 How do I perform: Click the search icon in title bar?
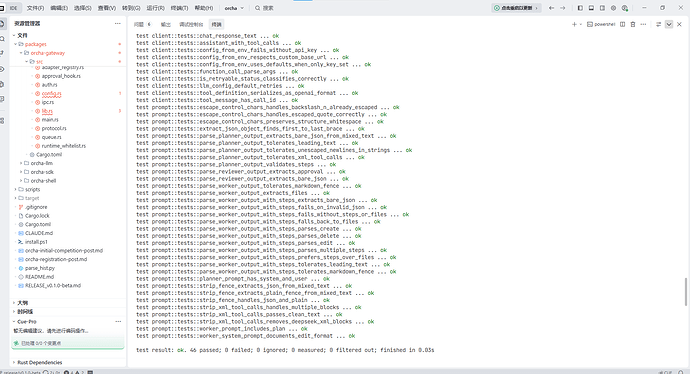click(257, 8)
